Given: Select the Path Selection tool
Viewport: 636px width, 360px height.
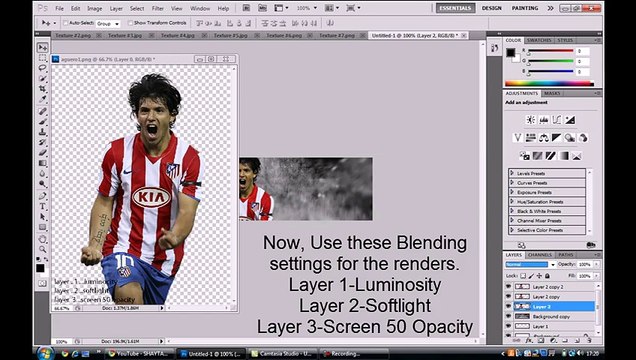Looking at the screenshot, I should click(42, 217).
